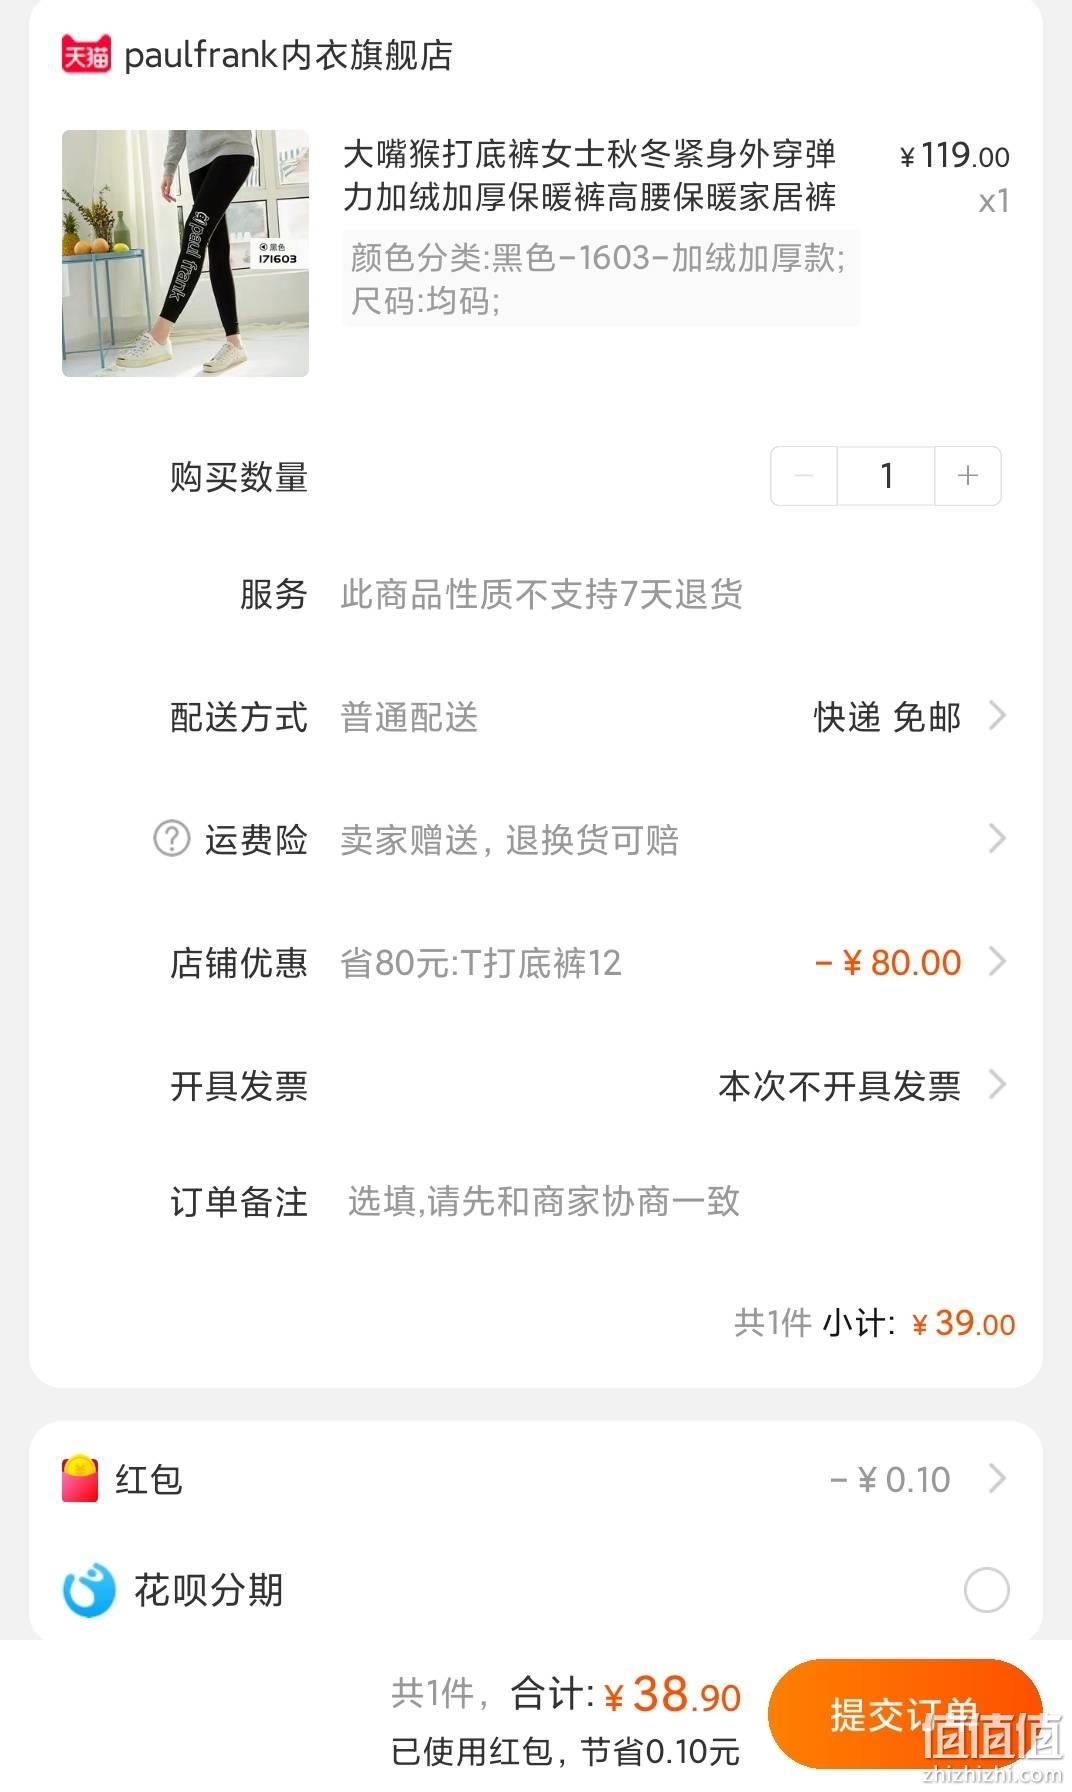Increase purchase quantity with plus button
This screenshot has height=1792, width=1072.
(x=967, y=476)
